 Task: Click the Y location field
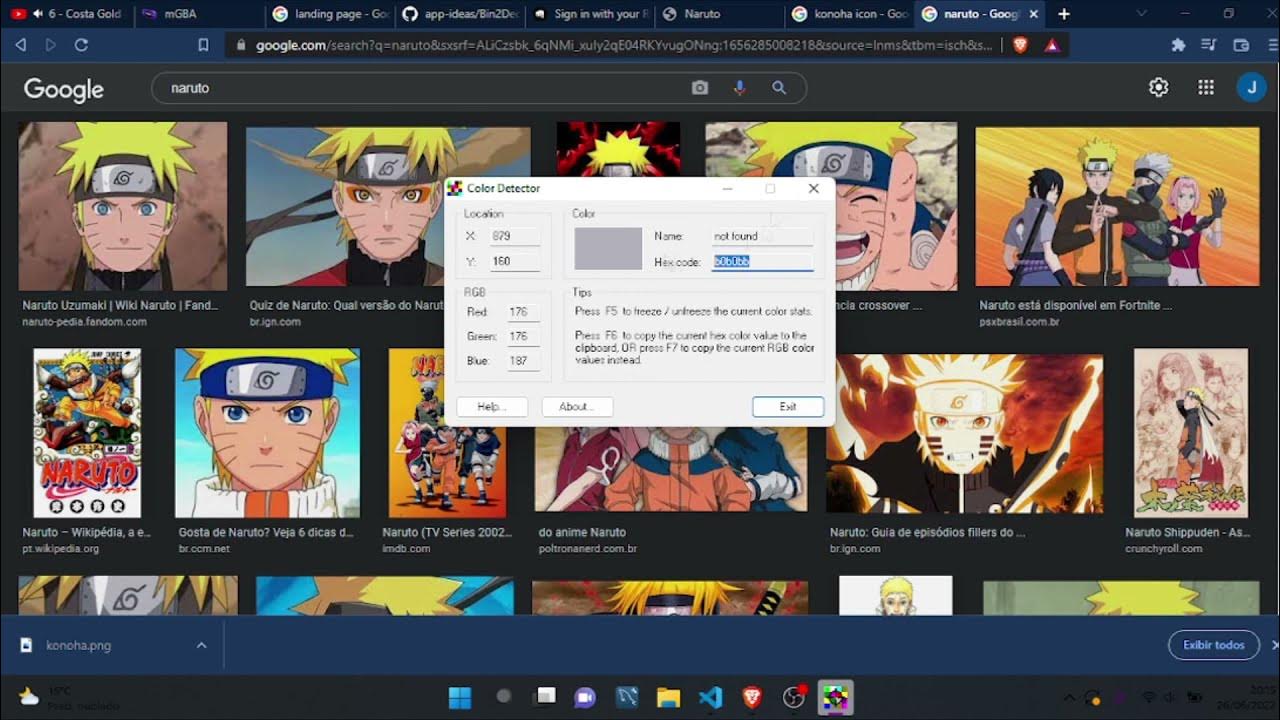coord(515,261)
